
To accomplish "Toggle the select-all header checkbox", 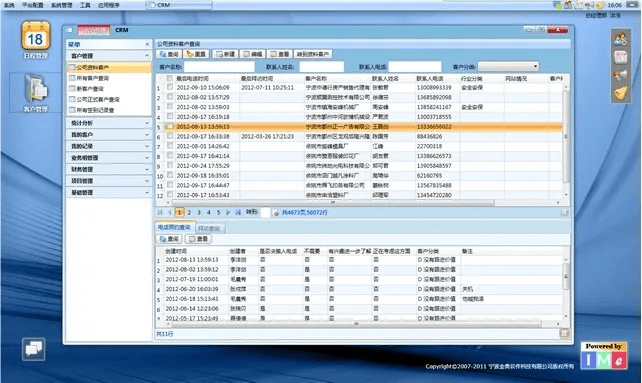I will tap(170, 78).
